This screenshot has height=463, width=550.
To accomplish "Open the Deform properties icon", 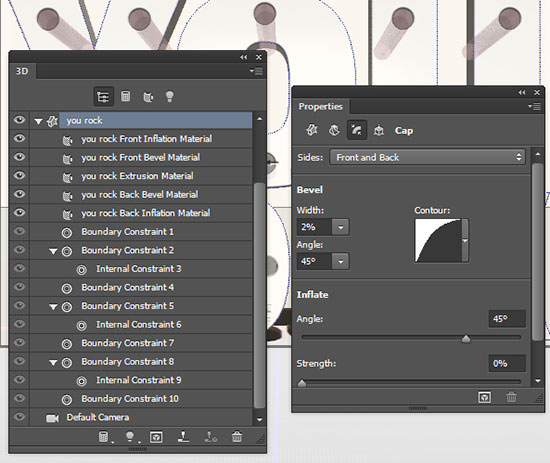I will pyautogui.click(x=334, y=130).
